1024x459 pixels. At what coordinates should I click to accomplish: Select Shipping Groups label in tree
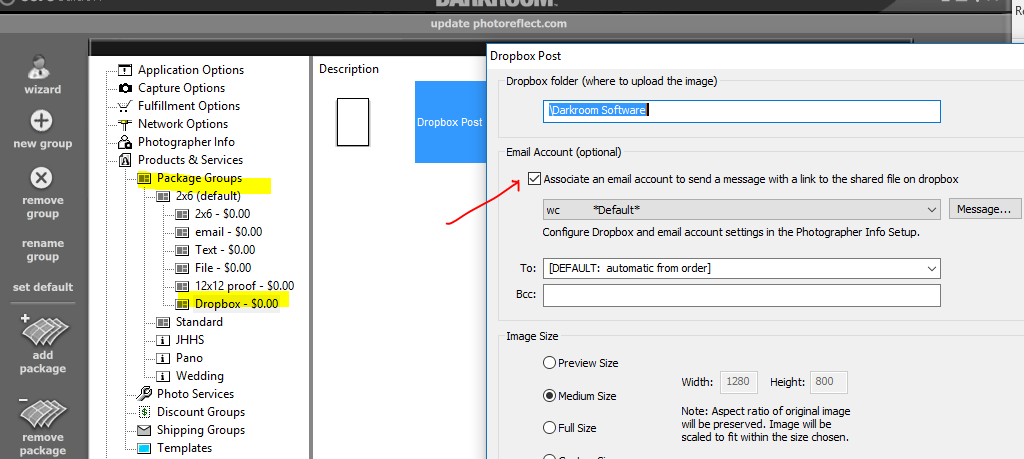pyautogui.click(x=201, y=430)
